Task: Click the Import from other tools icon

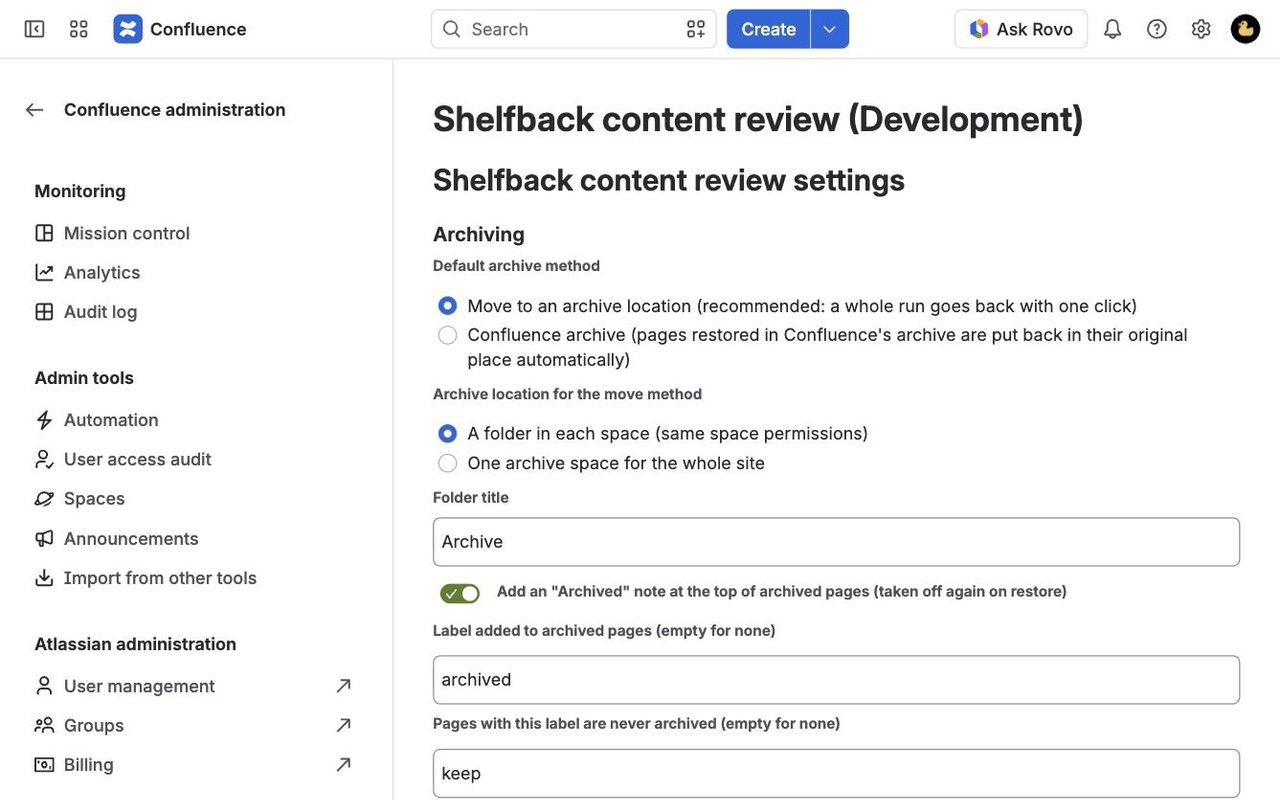Action: 44,578
